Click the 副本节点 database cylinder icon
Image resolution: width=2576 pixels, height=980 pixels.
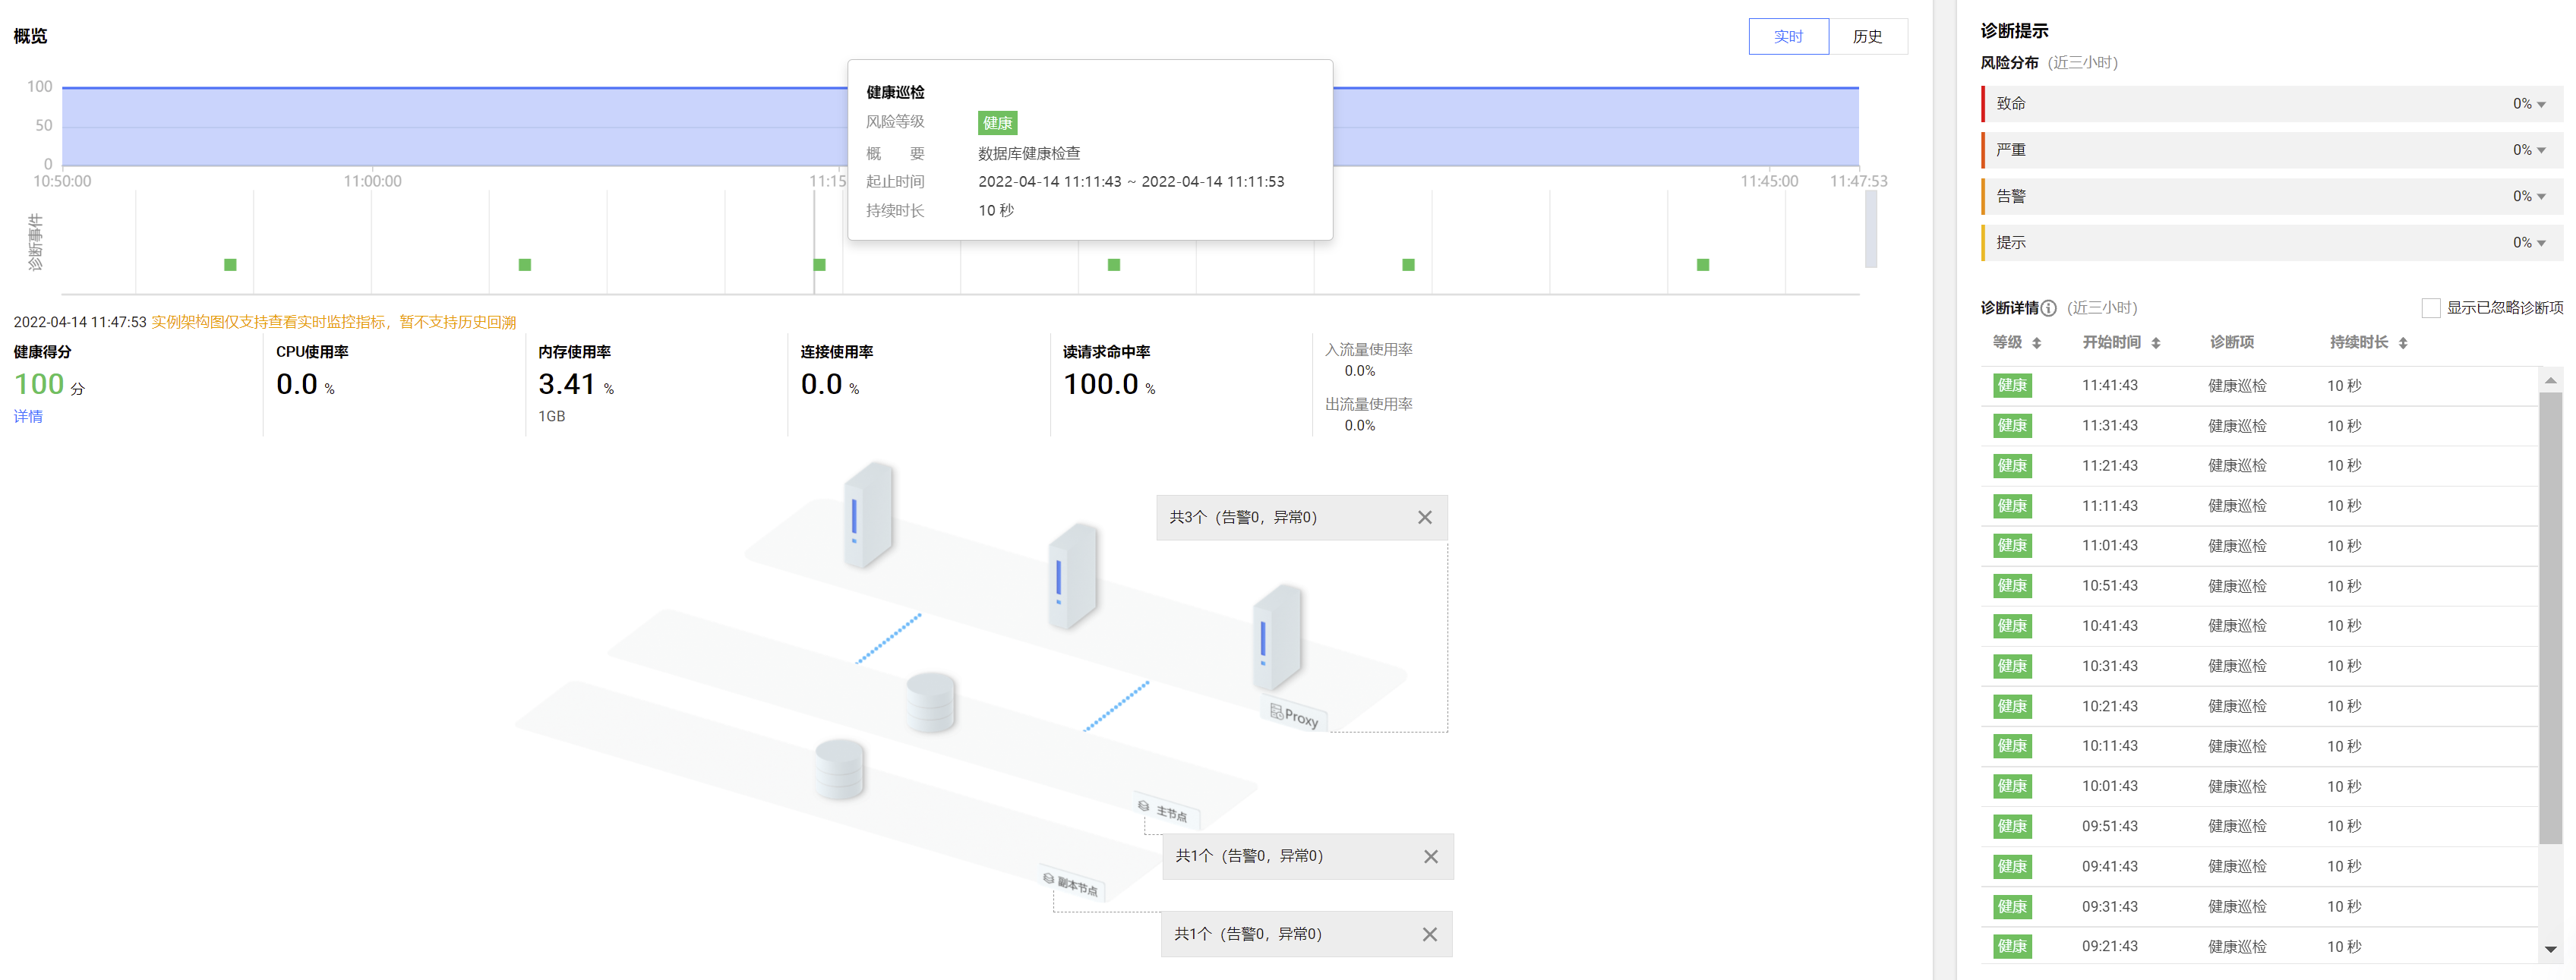tap(839, 768)
